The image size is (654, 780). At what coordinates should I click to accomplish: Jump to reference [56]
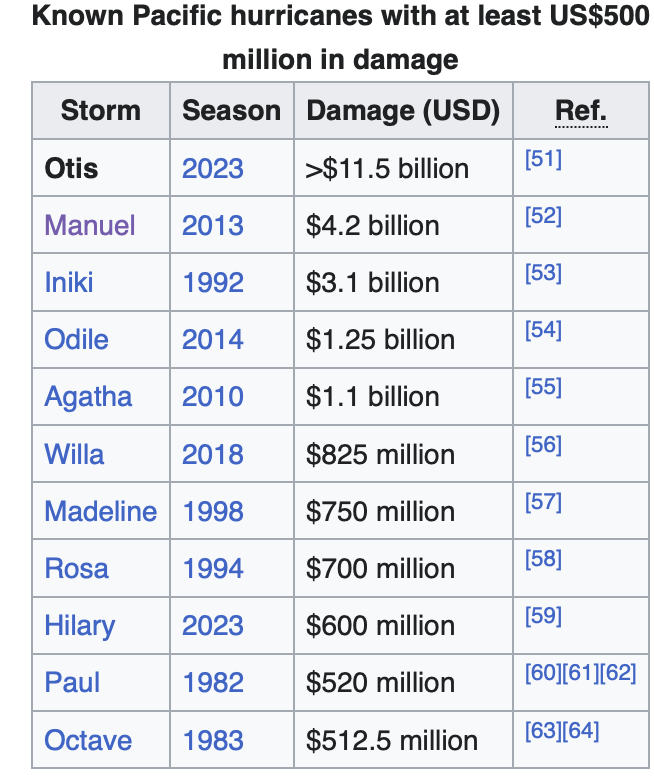543,445
